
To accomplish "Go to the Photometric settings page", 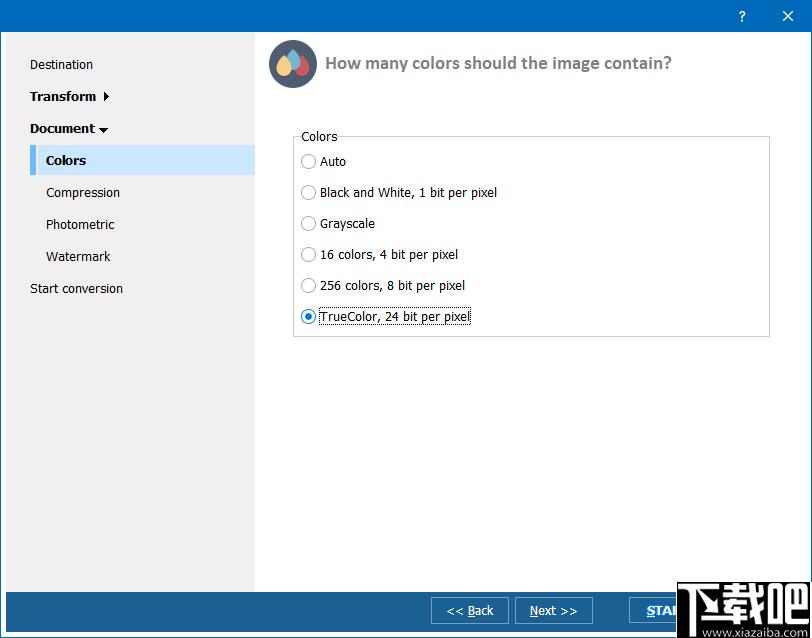I will tap(80, 225).
